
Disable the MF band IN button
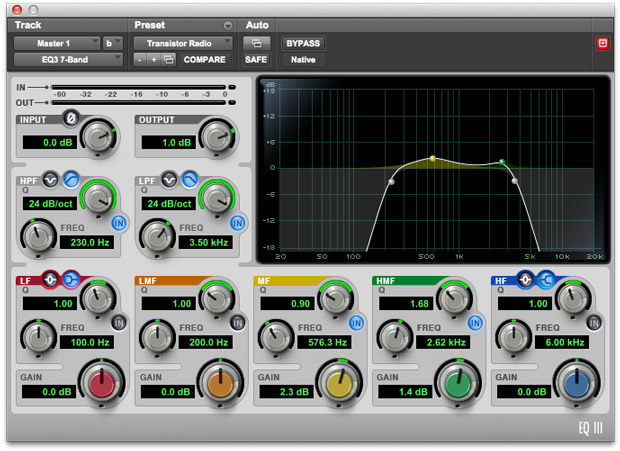pyautogui.click(x=356, y=323)
